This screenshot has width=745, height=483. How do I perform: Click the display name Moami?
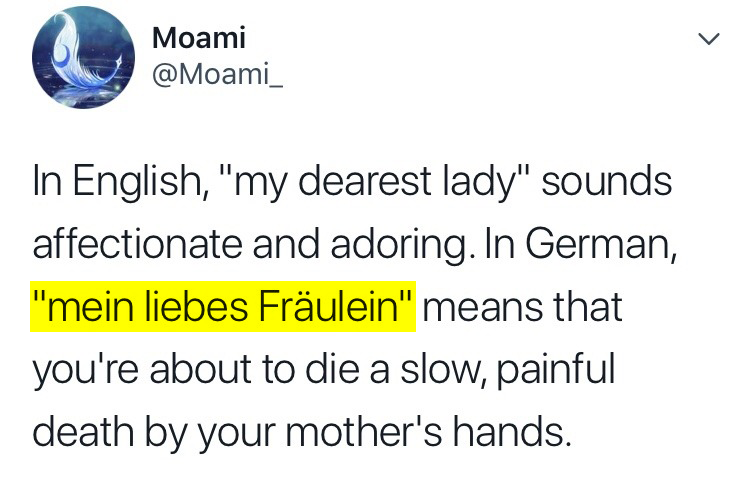[x=199, y=38]
